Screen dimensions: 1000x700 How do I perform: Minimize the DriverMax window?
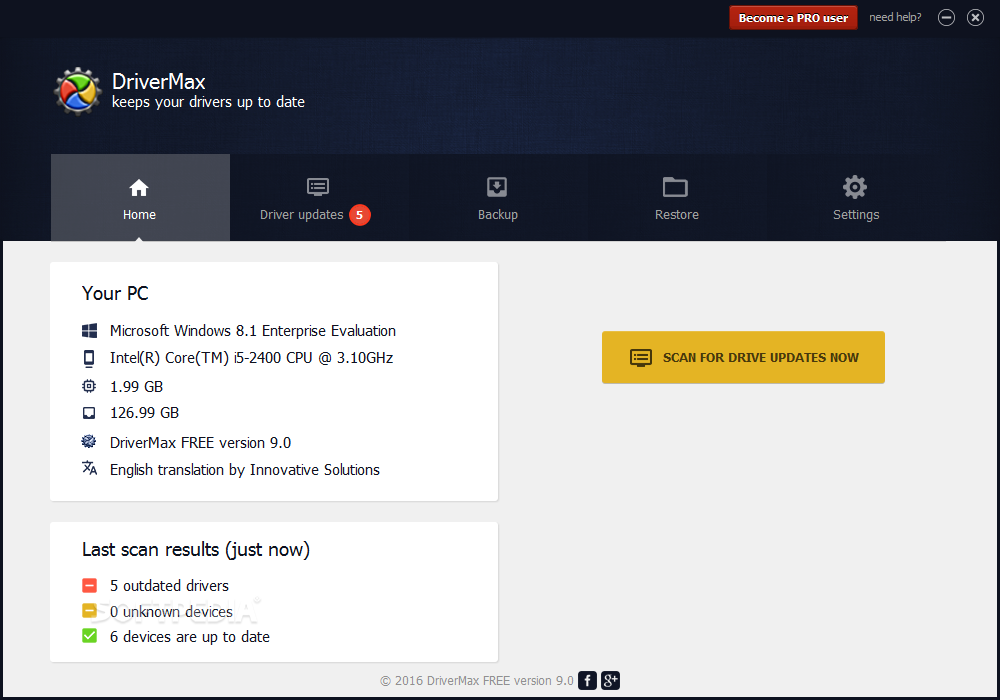pos(946,18)
